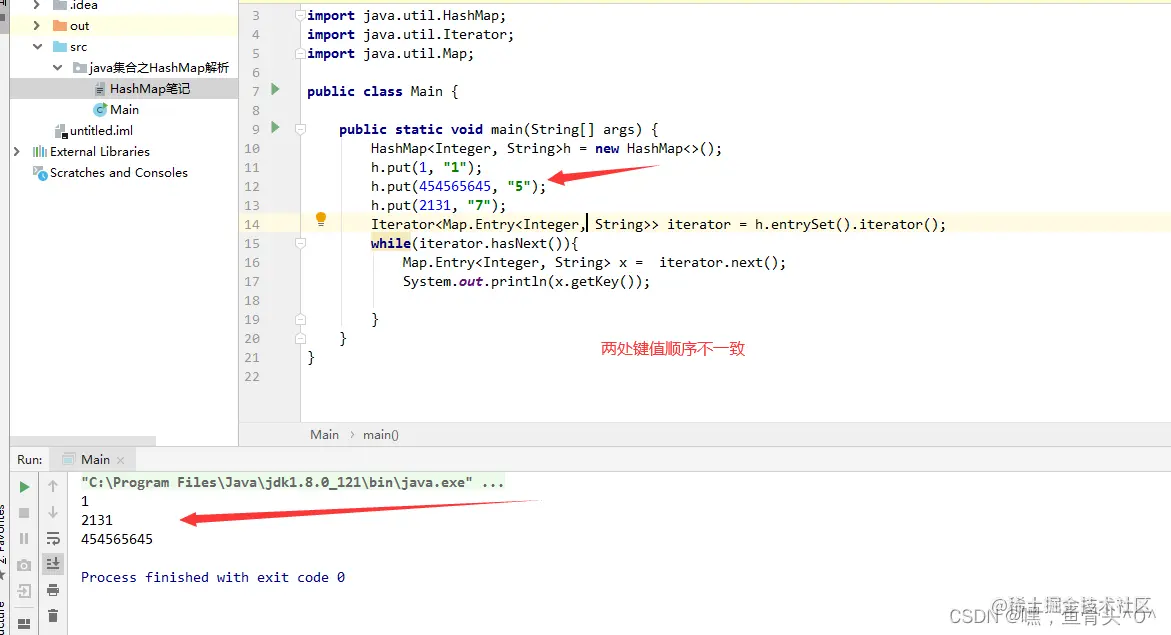Click main() in editor breadcrumb

[381, 435]
